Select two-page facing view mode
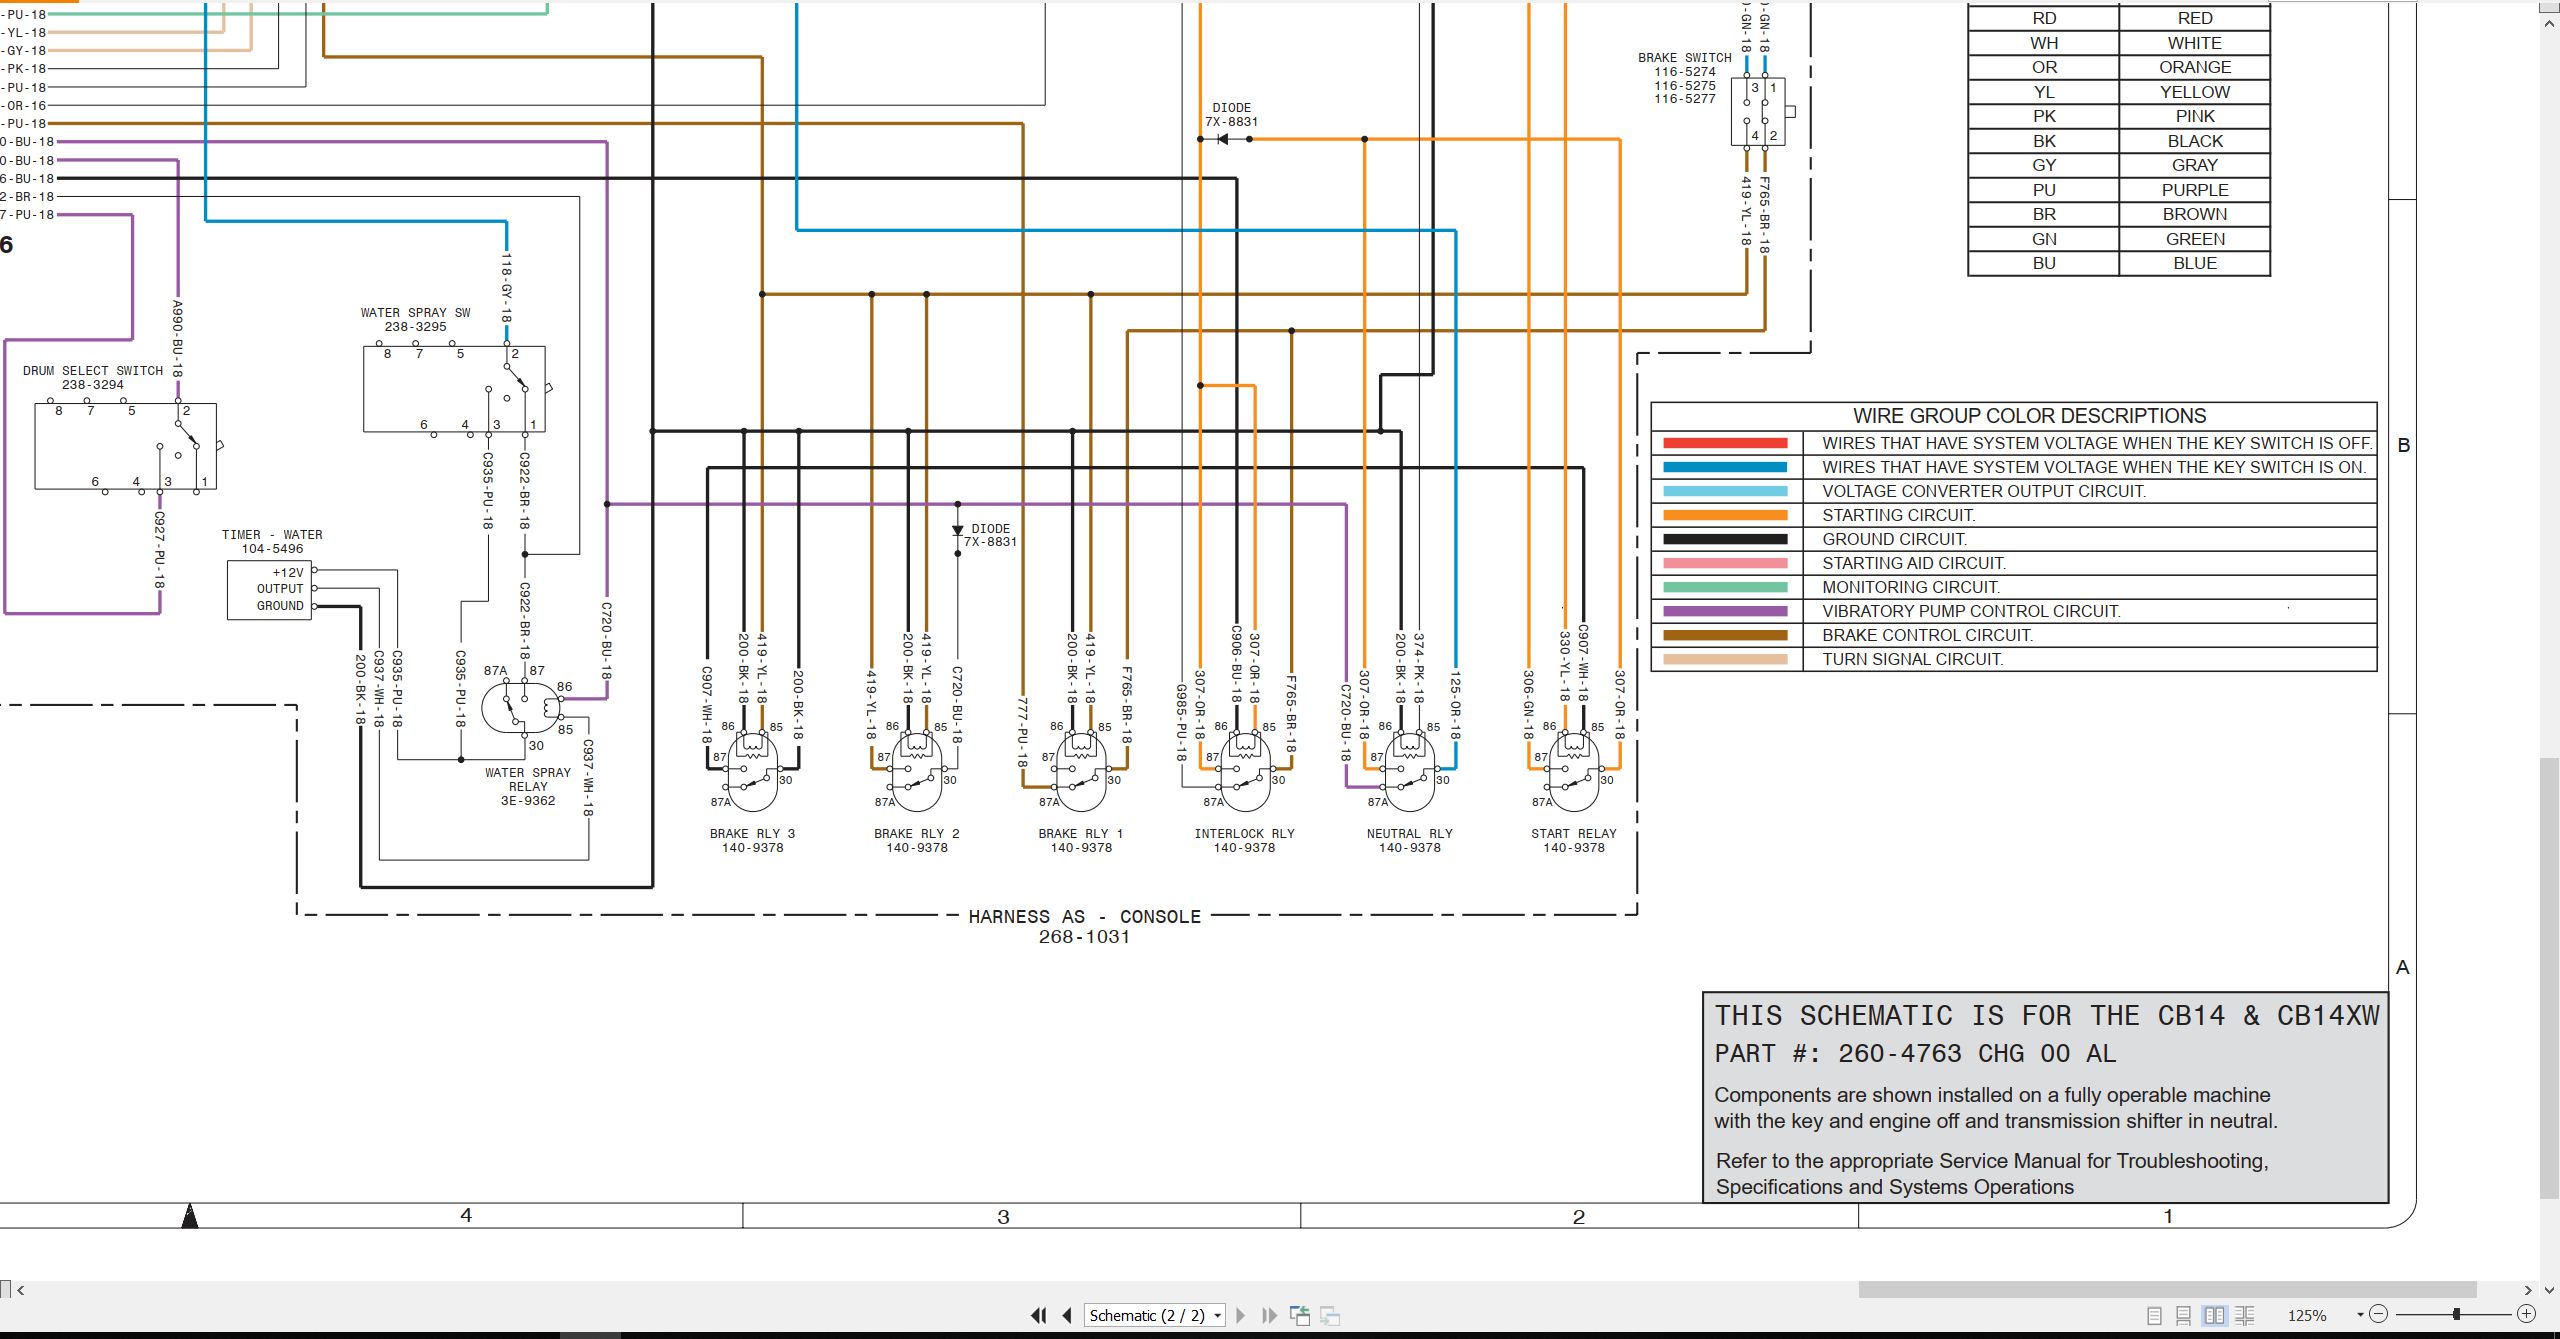Screen dimensions: 2560x1339 2215,1315
